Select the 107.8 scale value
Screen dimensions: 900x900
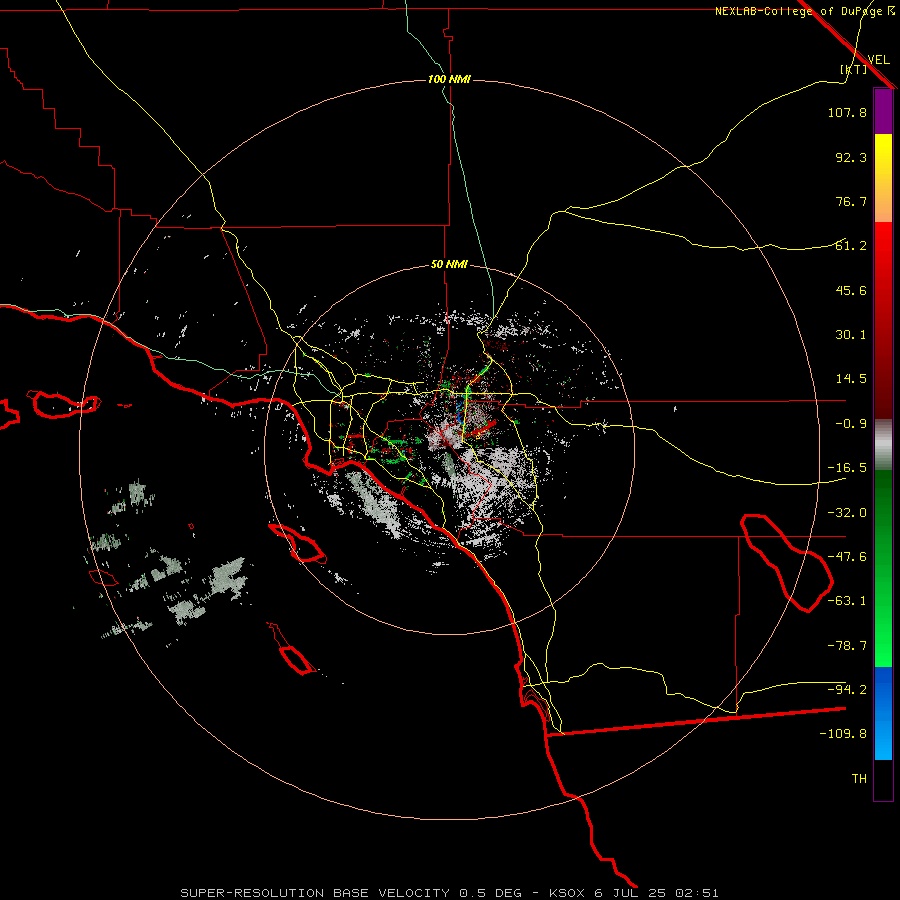(x=847, y=112)
